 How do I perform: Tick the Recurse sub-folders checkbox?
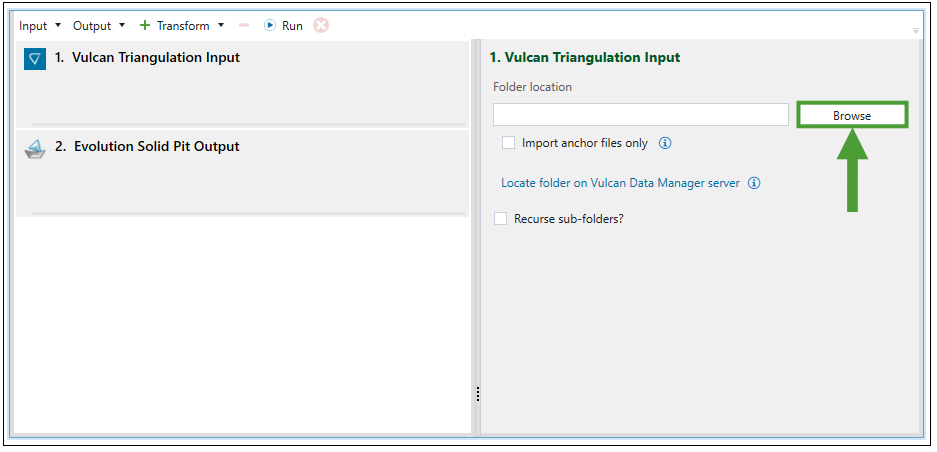501,218
